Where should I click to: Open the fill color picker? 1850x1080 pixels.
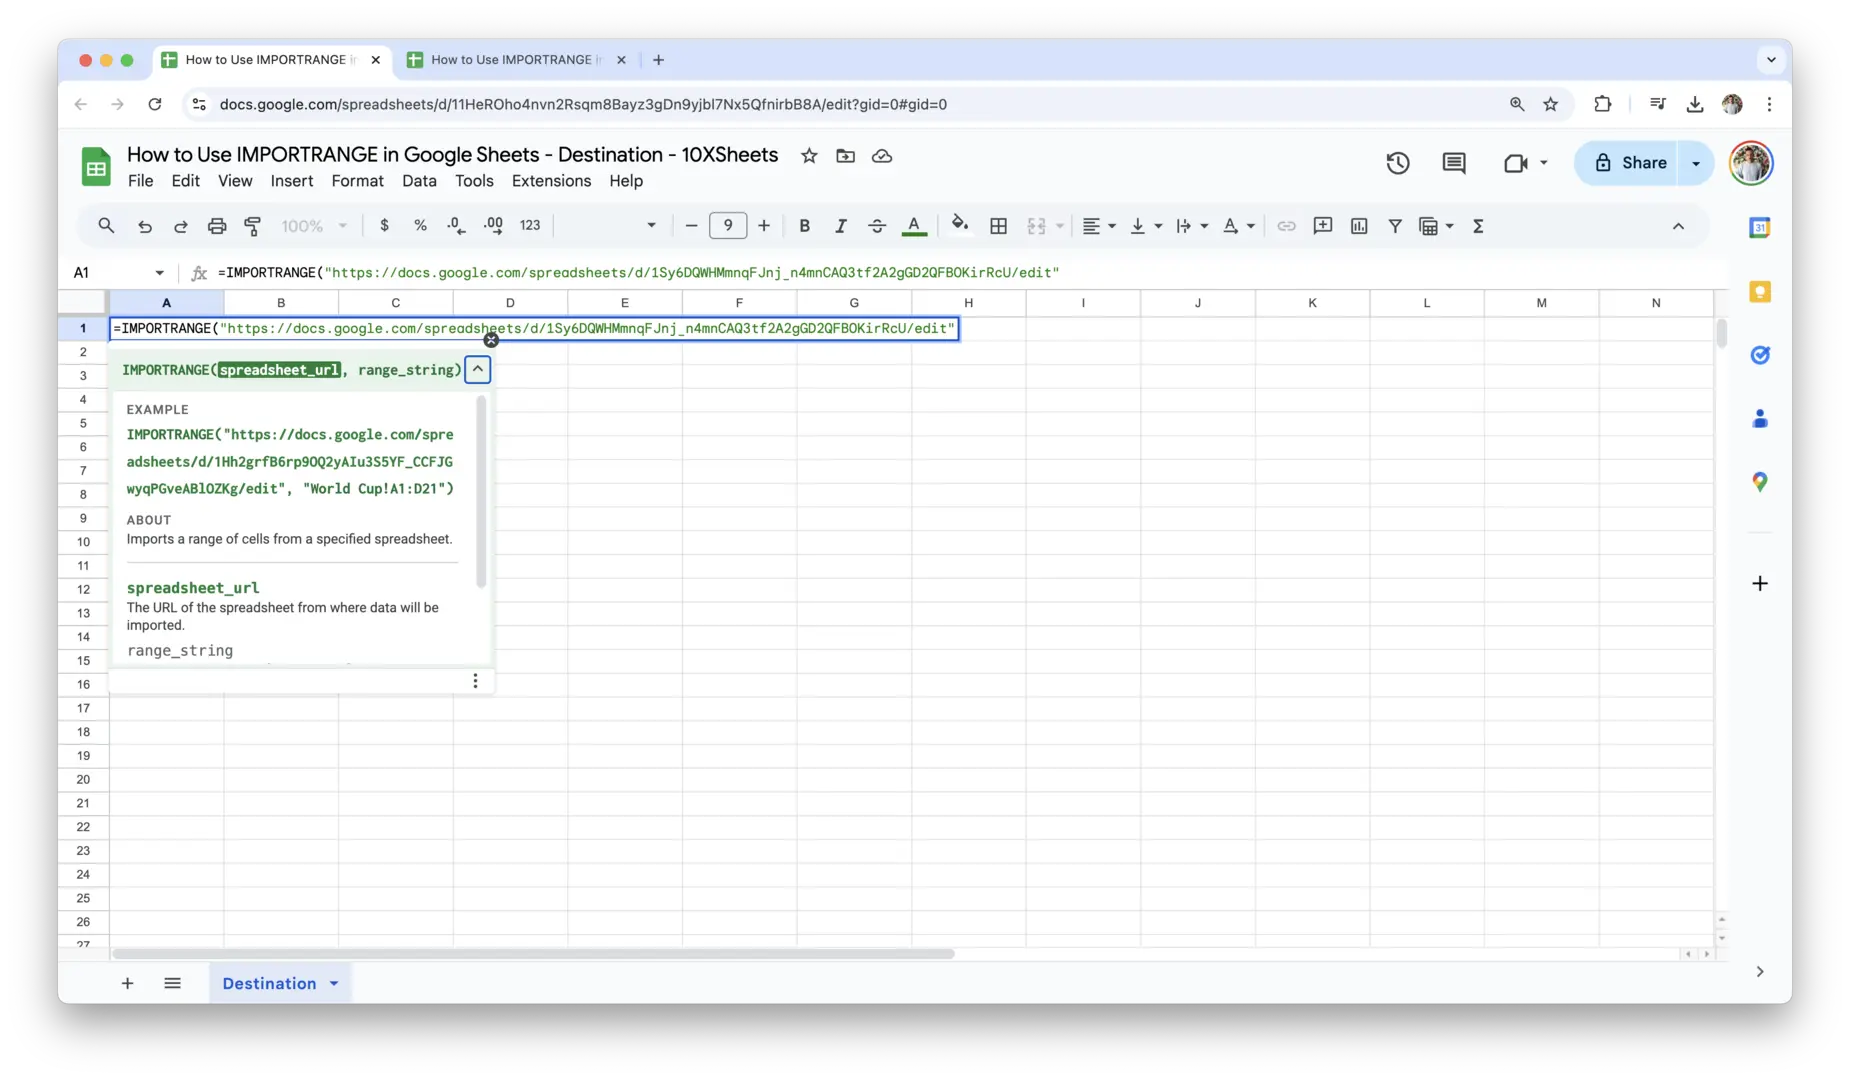[960, 226]
